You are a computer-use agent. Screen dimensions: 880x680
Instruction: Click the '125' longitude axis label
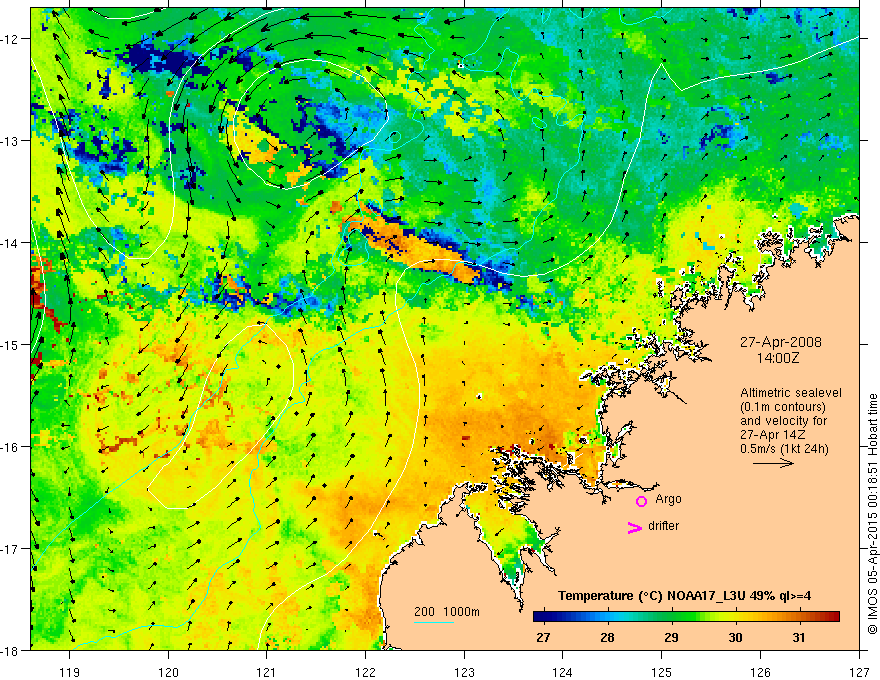point(662,672)
